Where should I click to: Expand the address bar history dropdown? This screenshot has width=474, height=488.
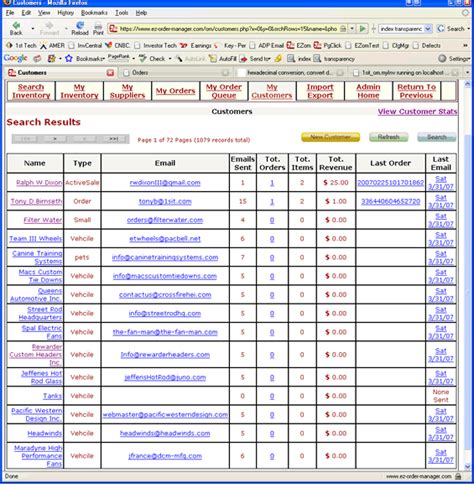pos(352,29)
